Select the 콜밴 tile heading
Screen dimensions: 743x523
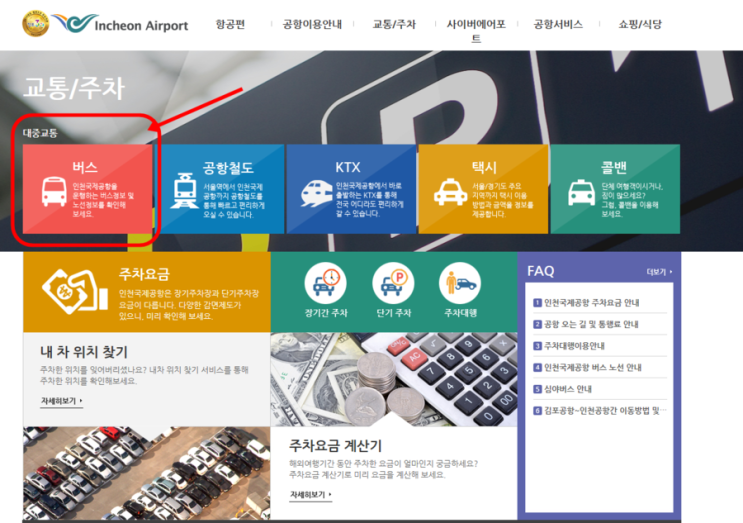pos(614,167)
